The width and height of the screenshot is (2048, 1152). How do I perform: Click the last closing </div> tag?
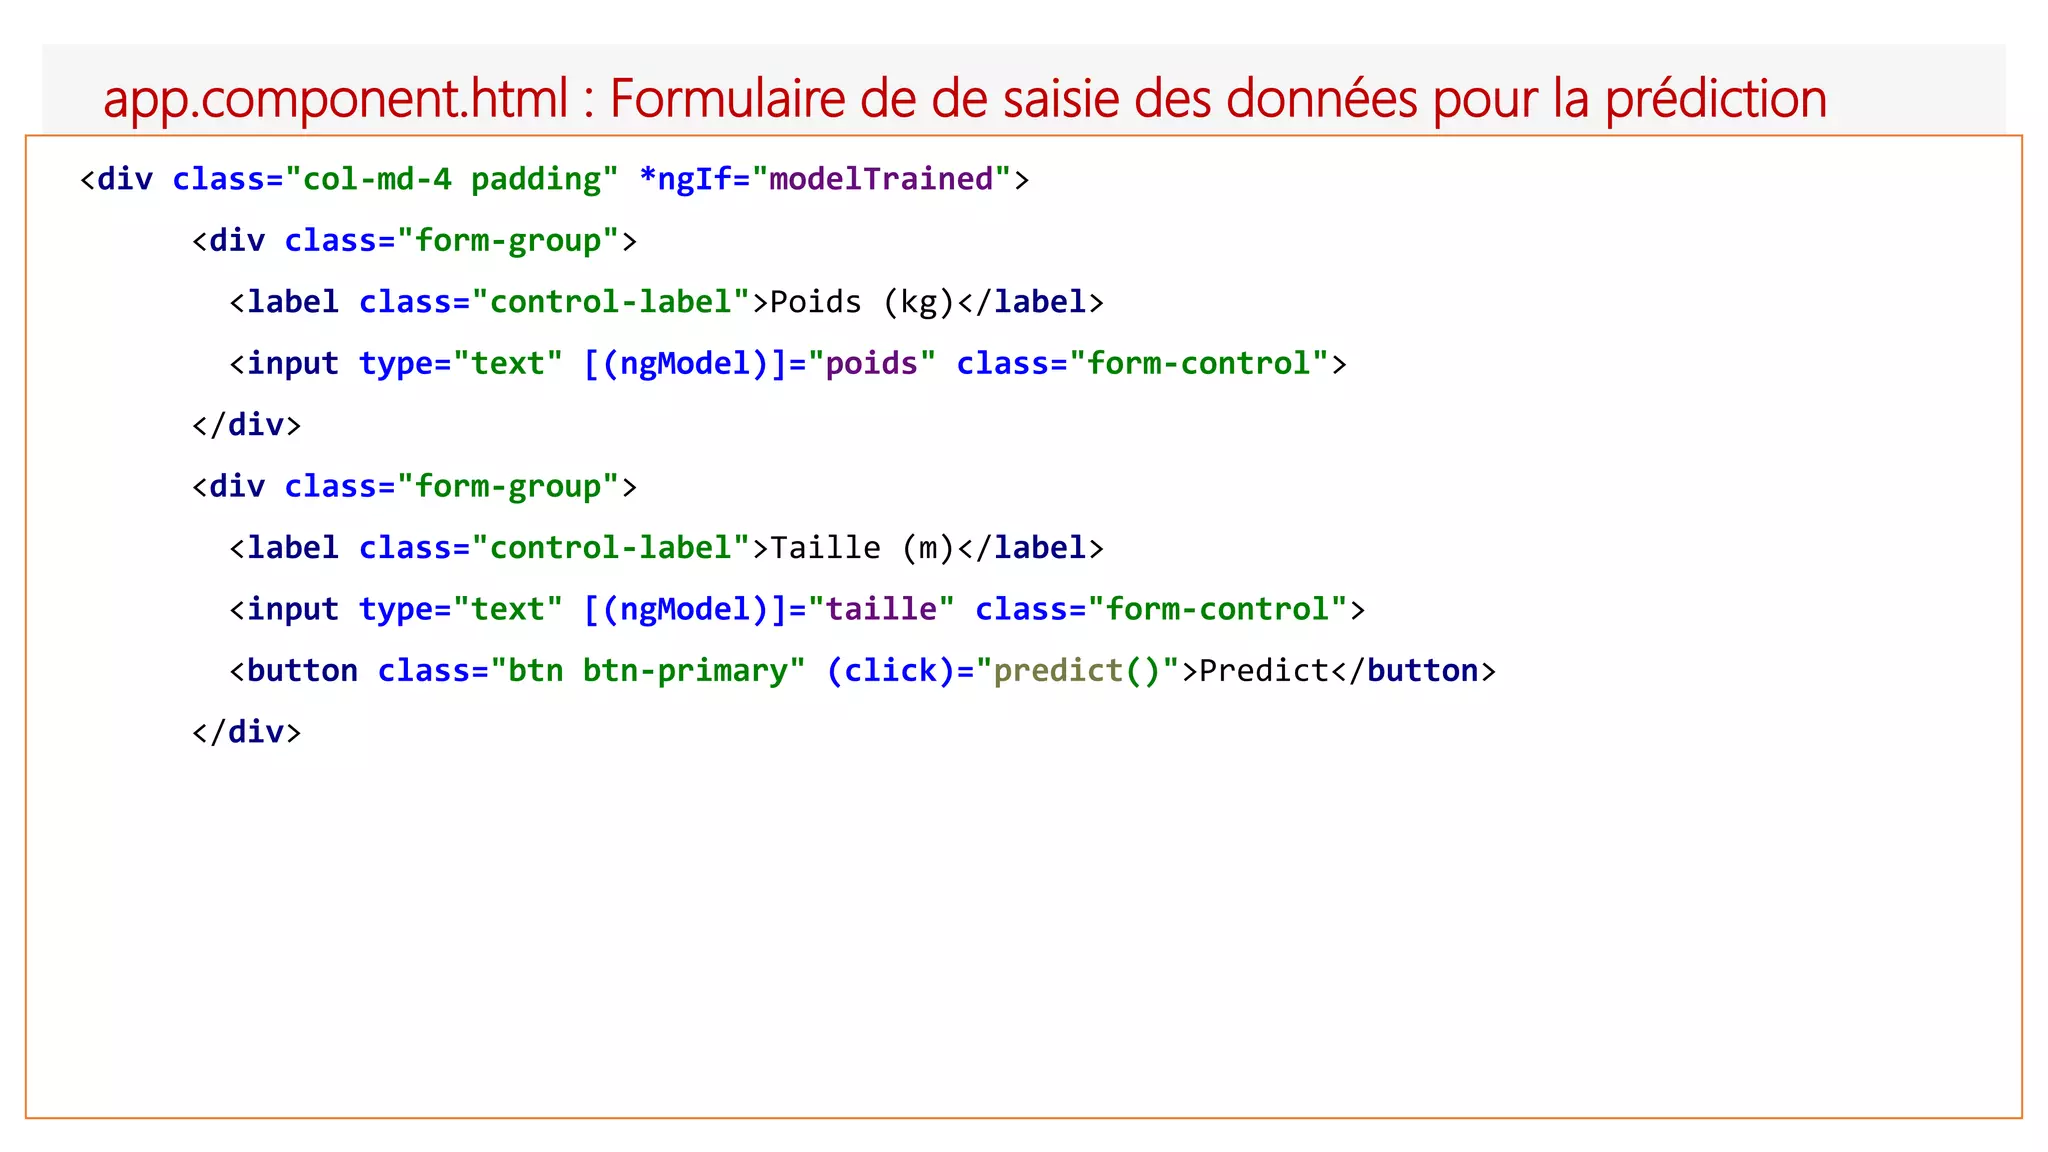pos(246,732)
